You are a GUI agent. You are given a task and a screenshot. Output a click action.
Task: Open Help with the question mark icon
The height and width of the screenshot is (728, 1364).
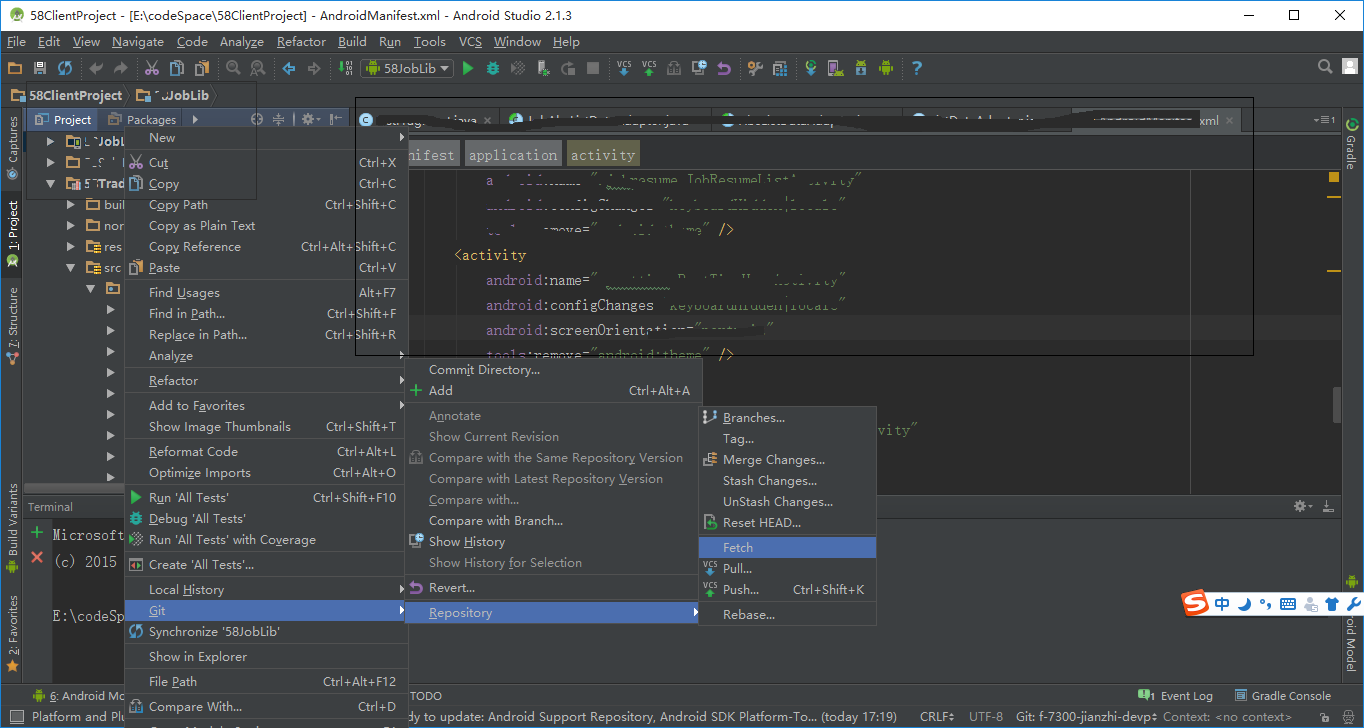[916, 68]
